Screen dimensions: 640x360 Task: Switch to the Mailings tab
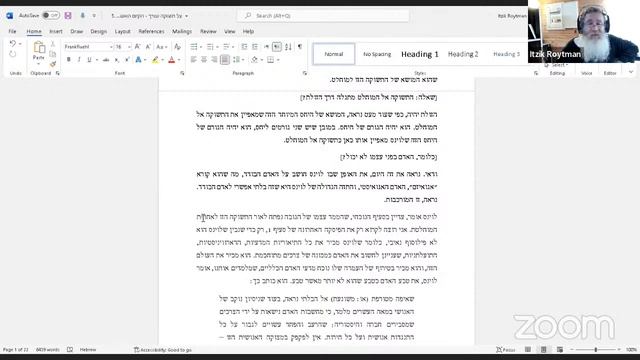tap(182, 31)
